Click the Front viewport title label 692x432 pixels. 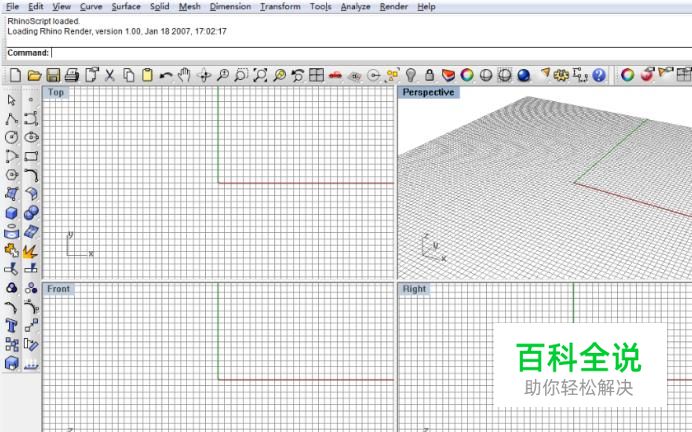[x=59, y=289]
